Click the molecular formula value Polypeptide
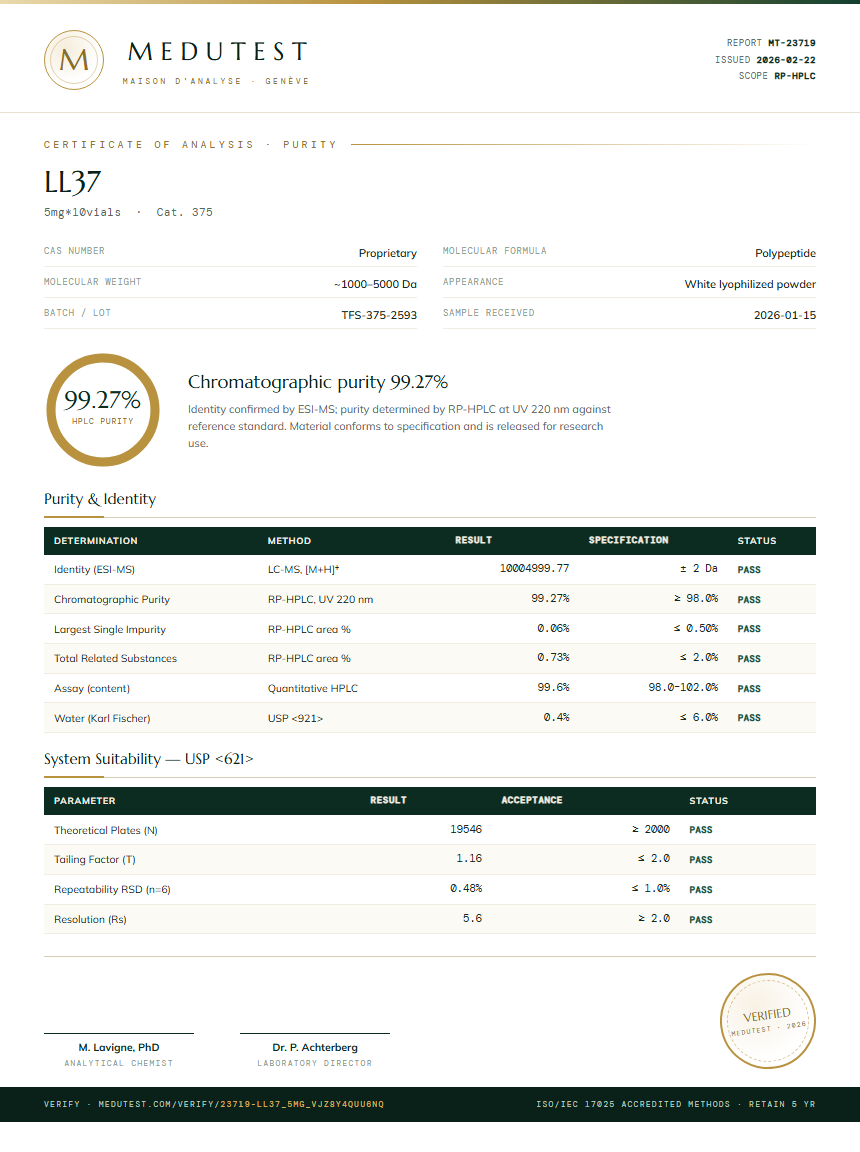The width and height of the screenshot is (860, 1152). pyautogui.click(x=785, y=253)
